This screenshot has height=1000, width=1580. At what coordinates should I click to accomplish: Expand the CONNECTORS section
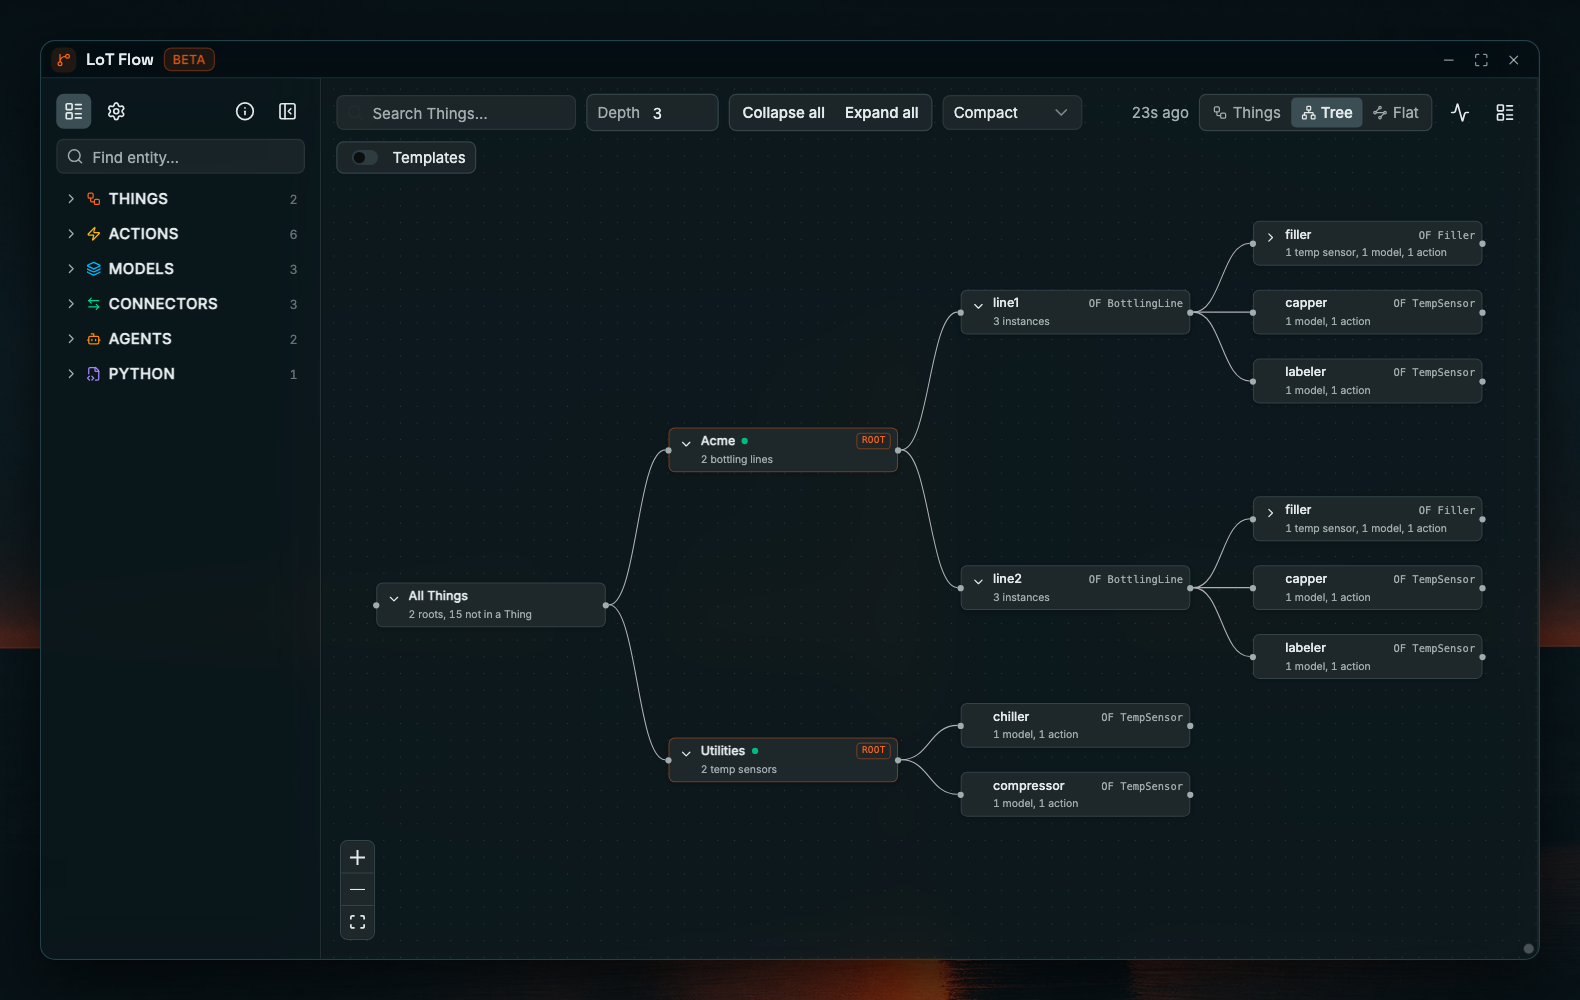click(x=71, y=304)
